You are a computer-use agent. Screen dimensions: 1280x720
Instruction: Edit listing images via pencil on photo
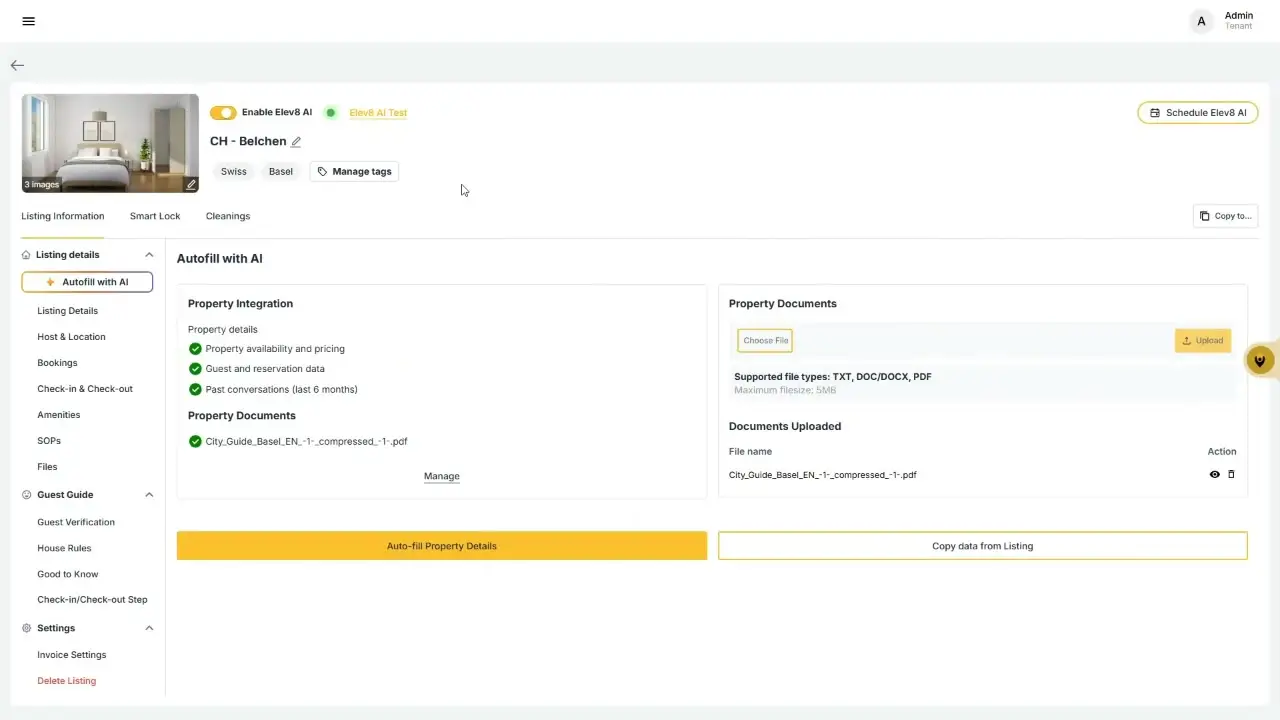point(191,185)
